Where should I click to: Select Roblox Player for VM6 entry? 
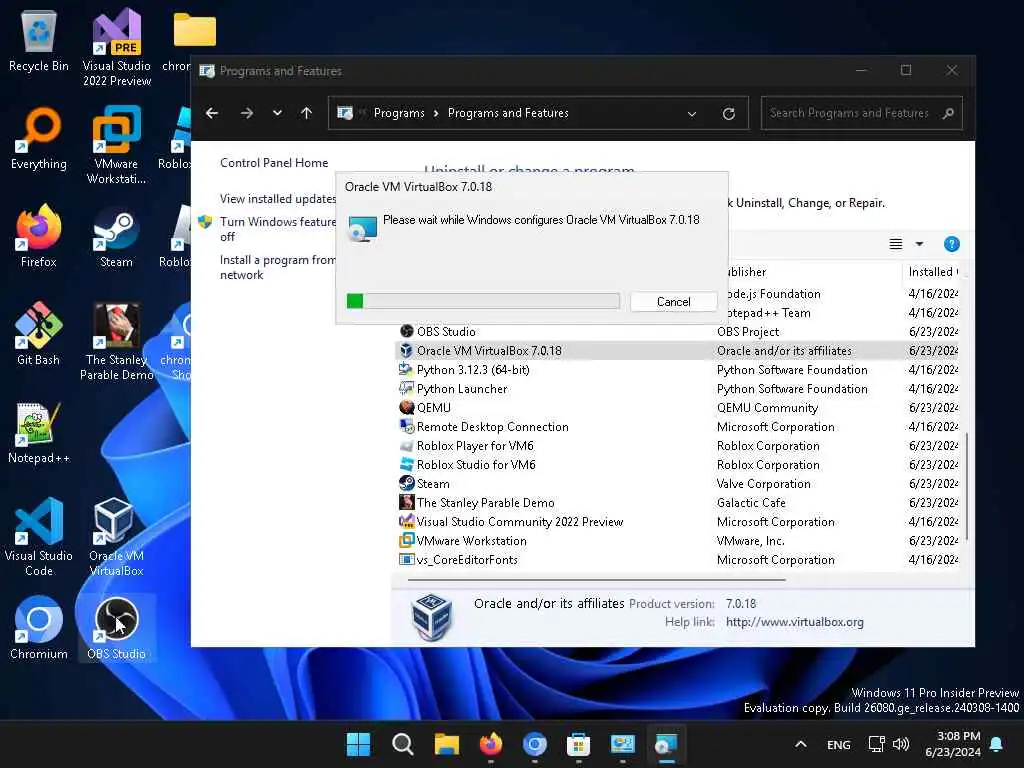pos(678,445)
